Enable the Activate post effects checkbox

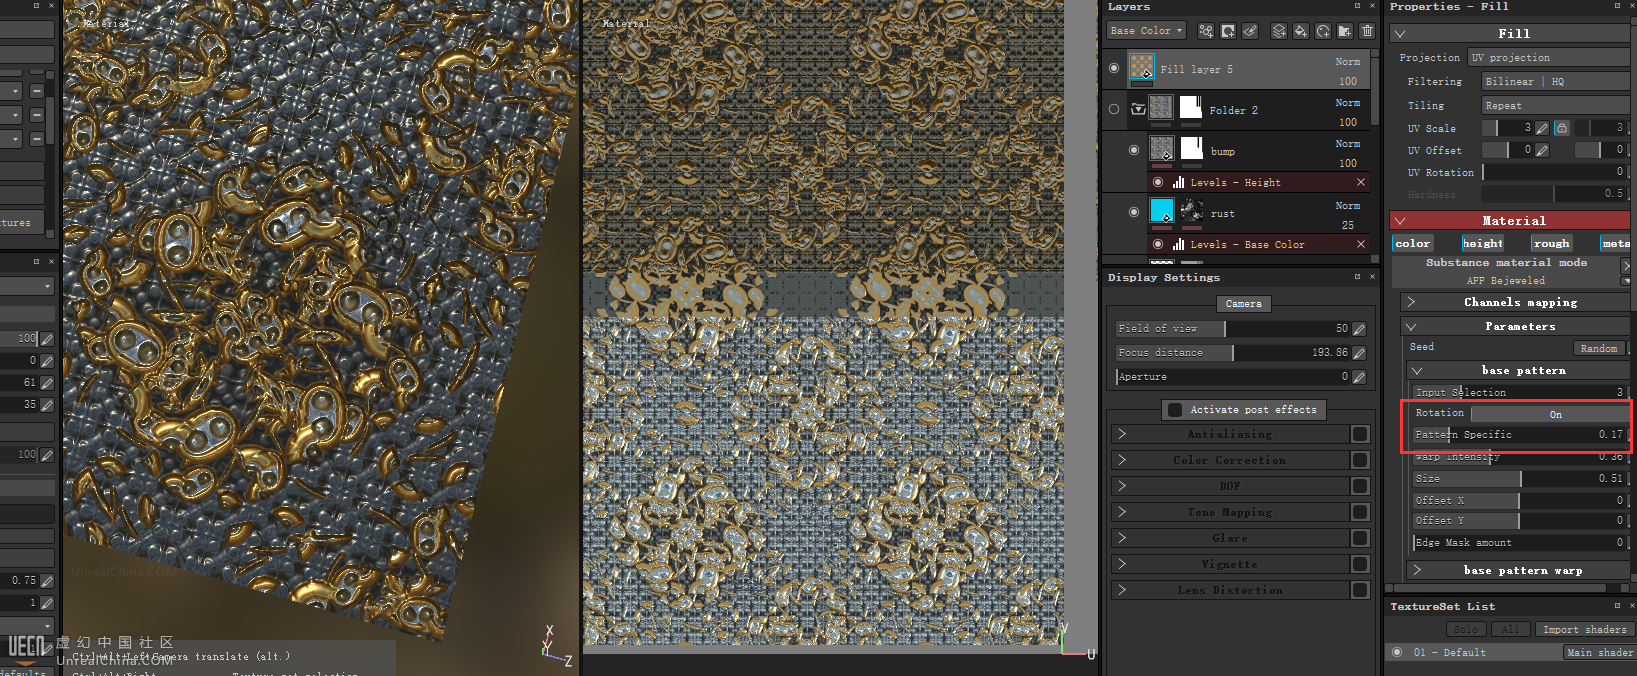[x=1175, y=410]
